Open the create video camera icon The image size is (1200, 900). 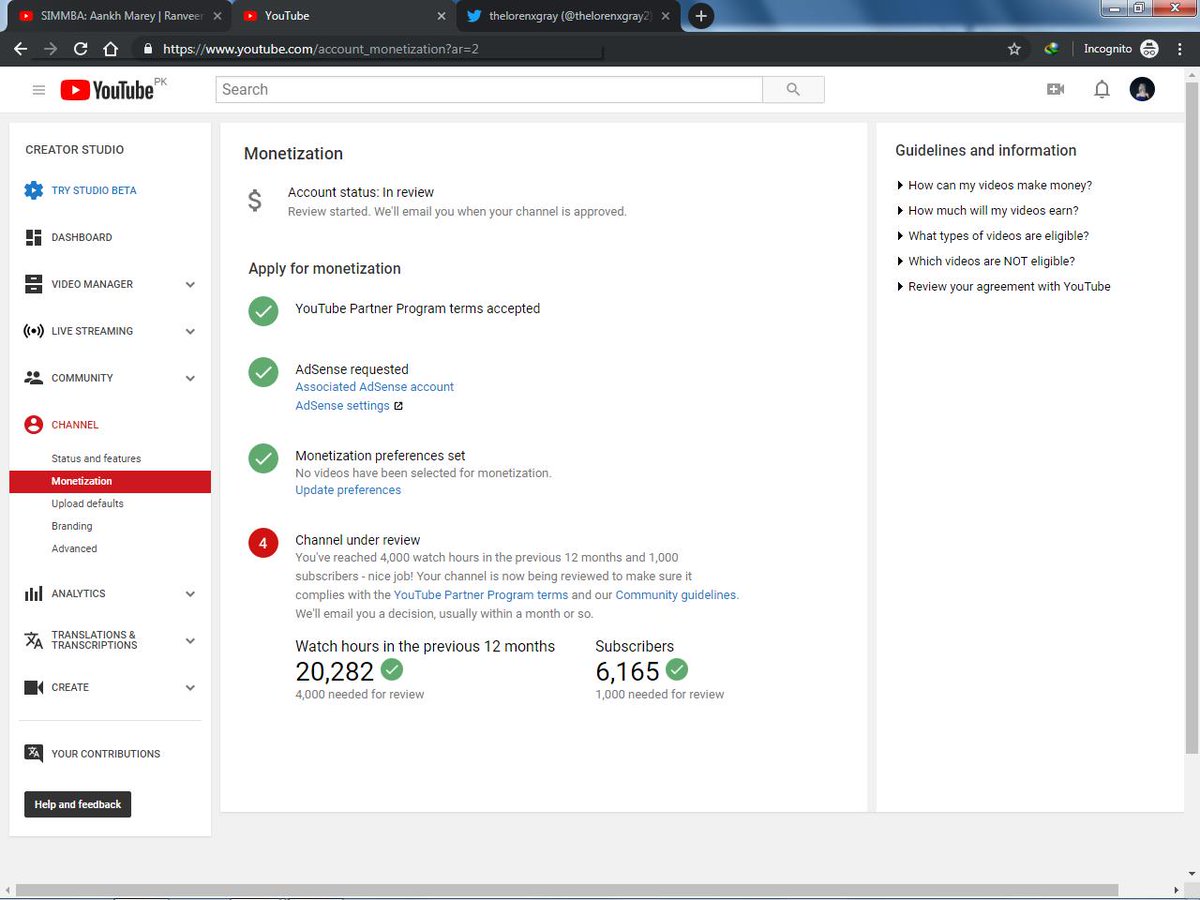click(1055, 89)
